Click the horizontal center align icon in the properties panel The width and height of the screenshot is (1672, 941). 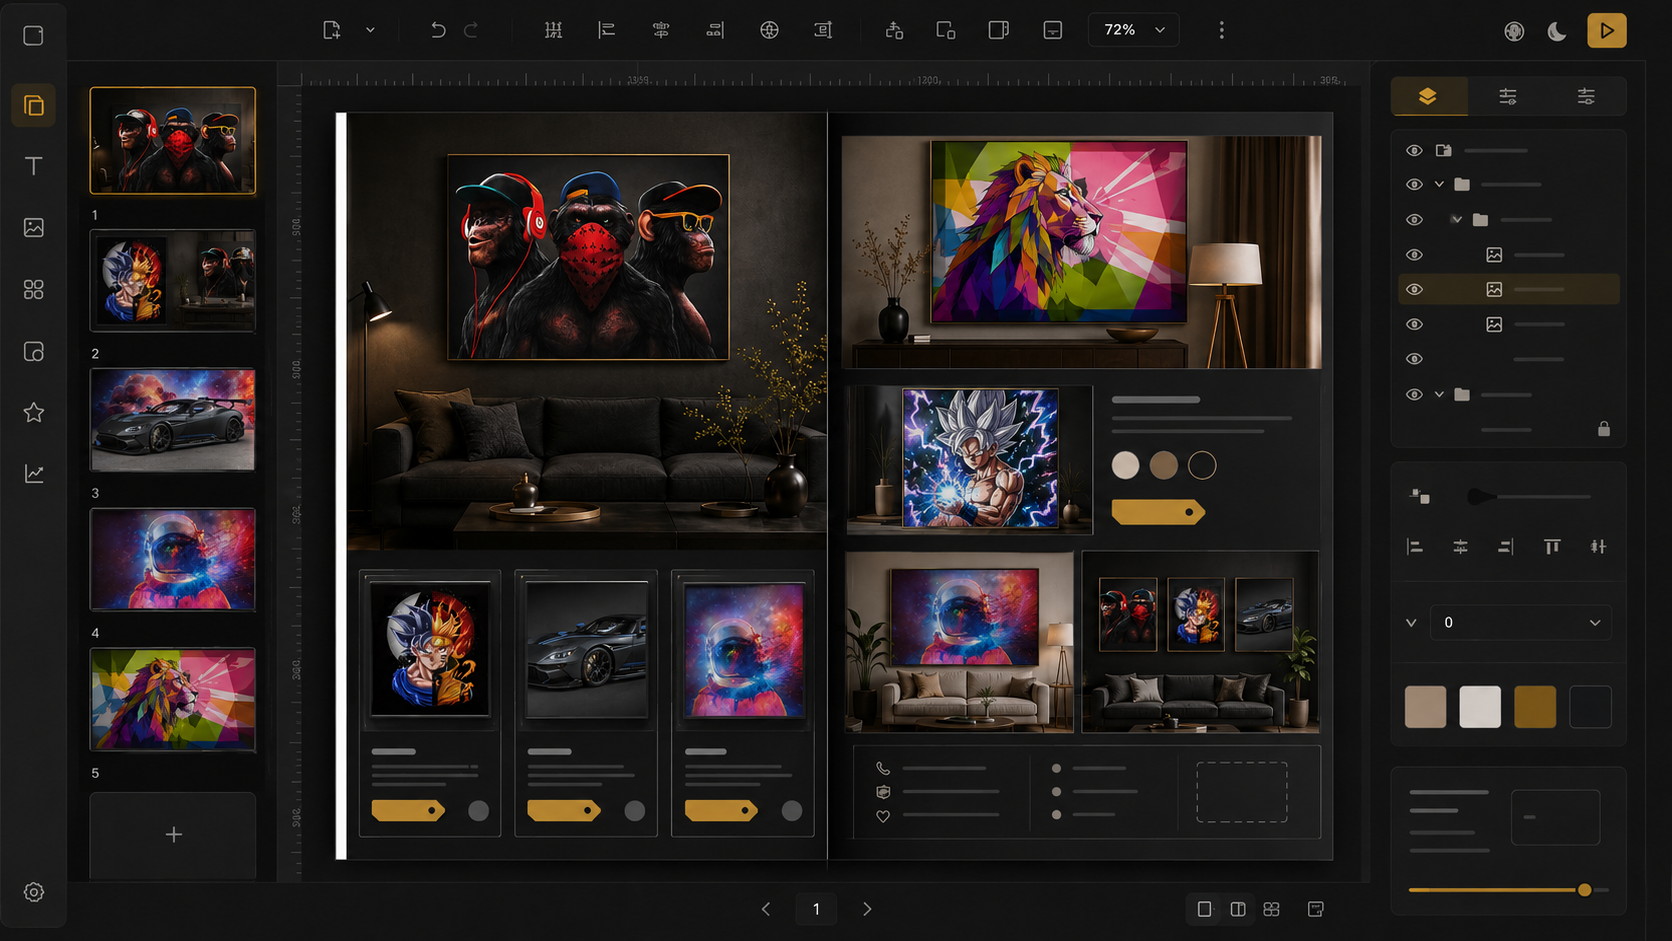tap(1460, 546)
